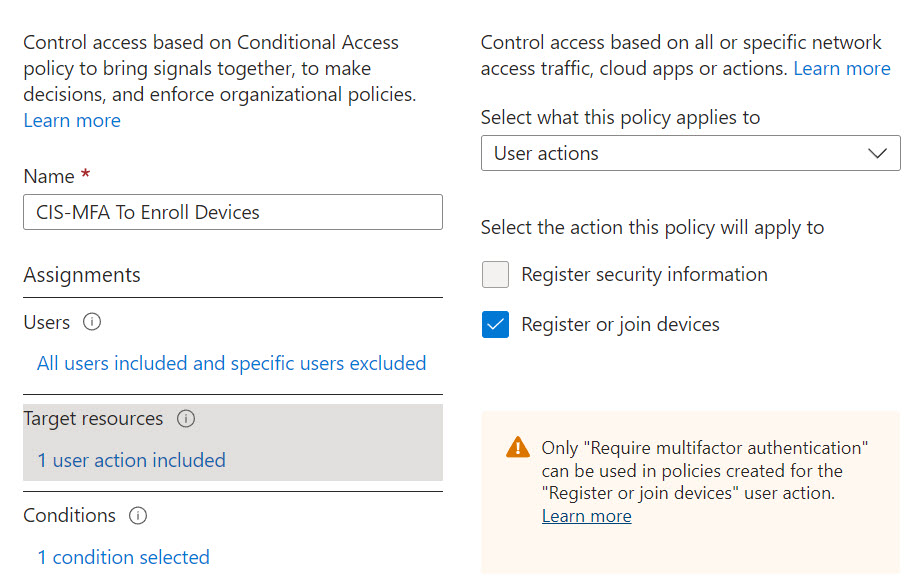Select the Target resources section
This screenshot has height=579, width=918.
pyautogui.click(x=93, y=419)
